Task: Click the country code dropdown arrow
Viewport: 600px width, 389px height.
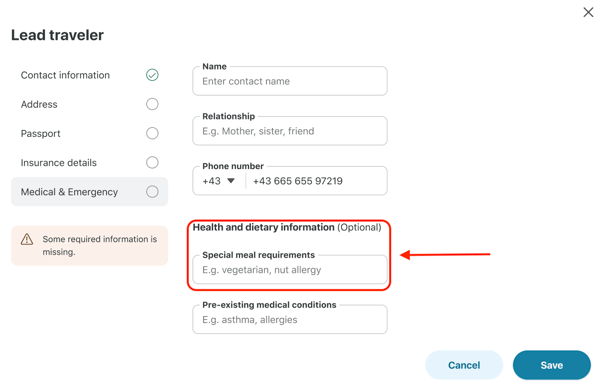Action: [x=231, y=181]
